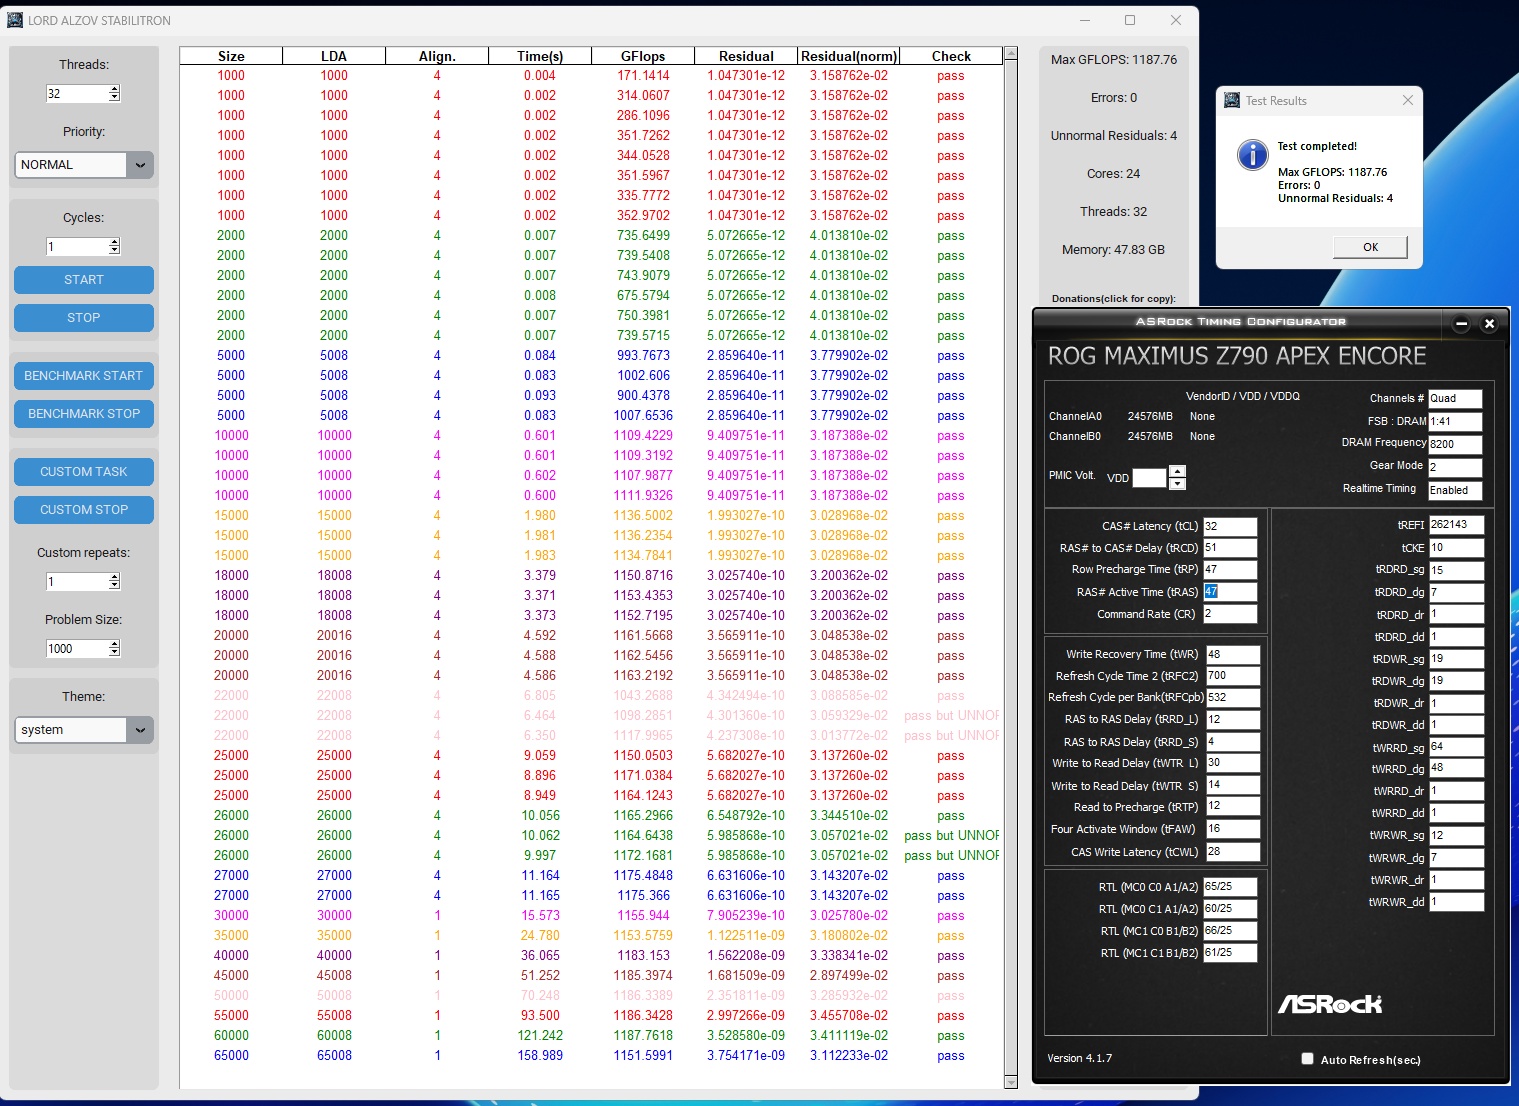Screen dimensions: 1519x1106
Task: Click the Realtime Timing field showing Enabled
Action: [1455, 490]
